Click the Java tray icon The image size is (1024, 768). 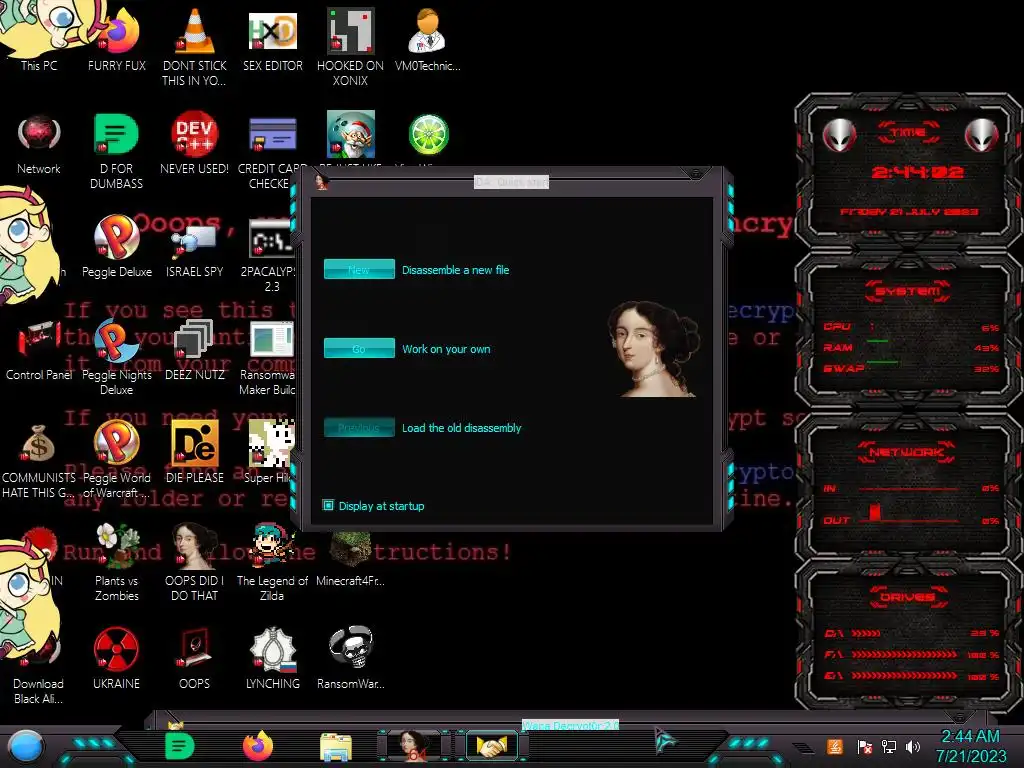coord(835,746)
